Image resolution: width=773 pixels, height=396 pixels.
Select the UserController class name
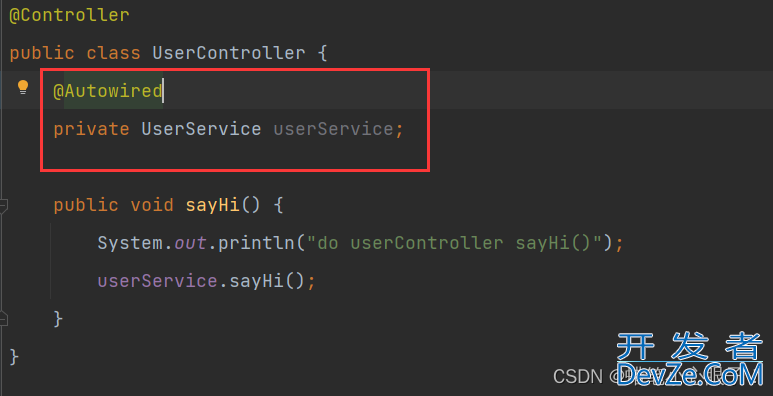pos(229,53)
